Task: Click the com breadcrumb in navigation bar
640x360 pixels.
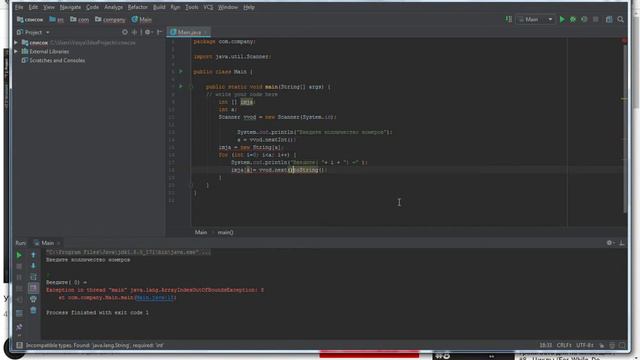Action: tap(79, 19)
